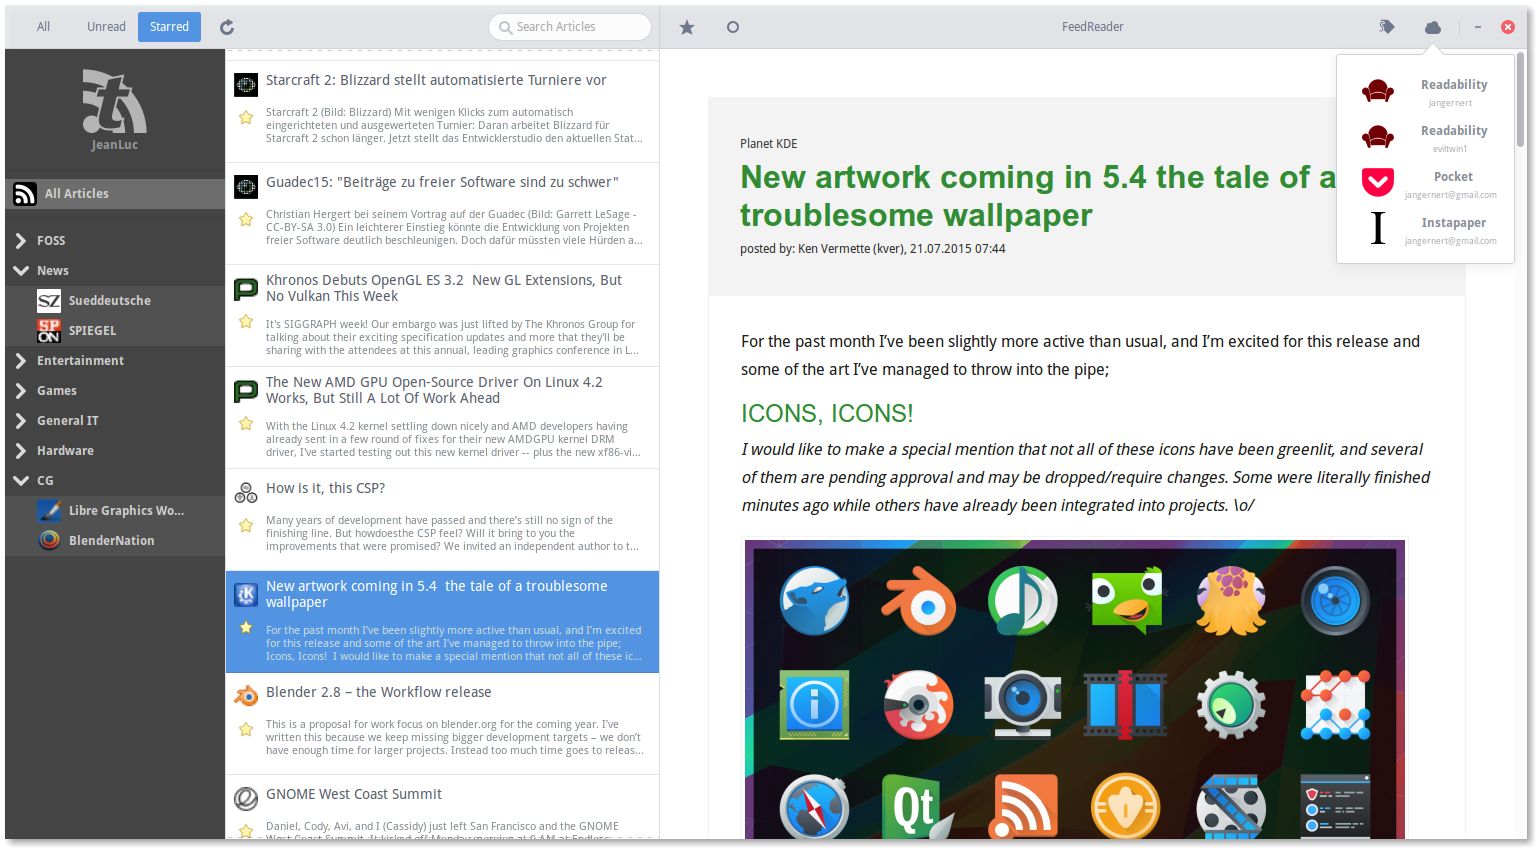Click the refresh feeds icon
Viewport: 1536px width, 848px height.
[x=227, y=27]
